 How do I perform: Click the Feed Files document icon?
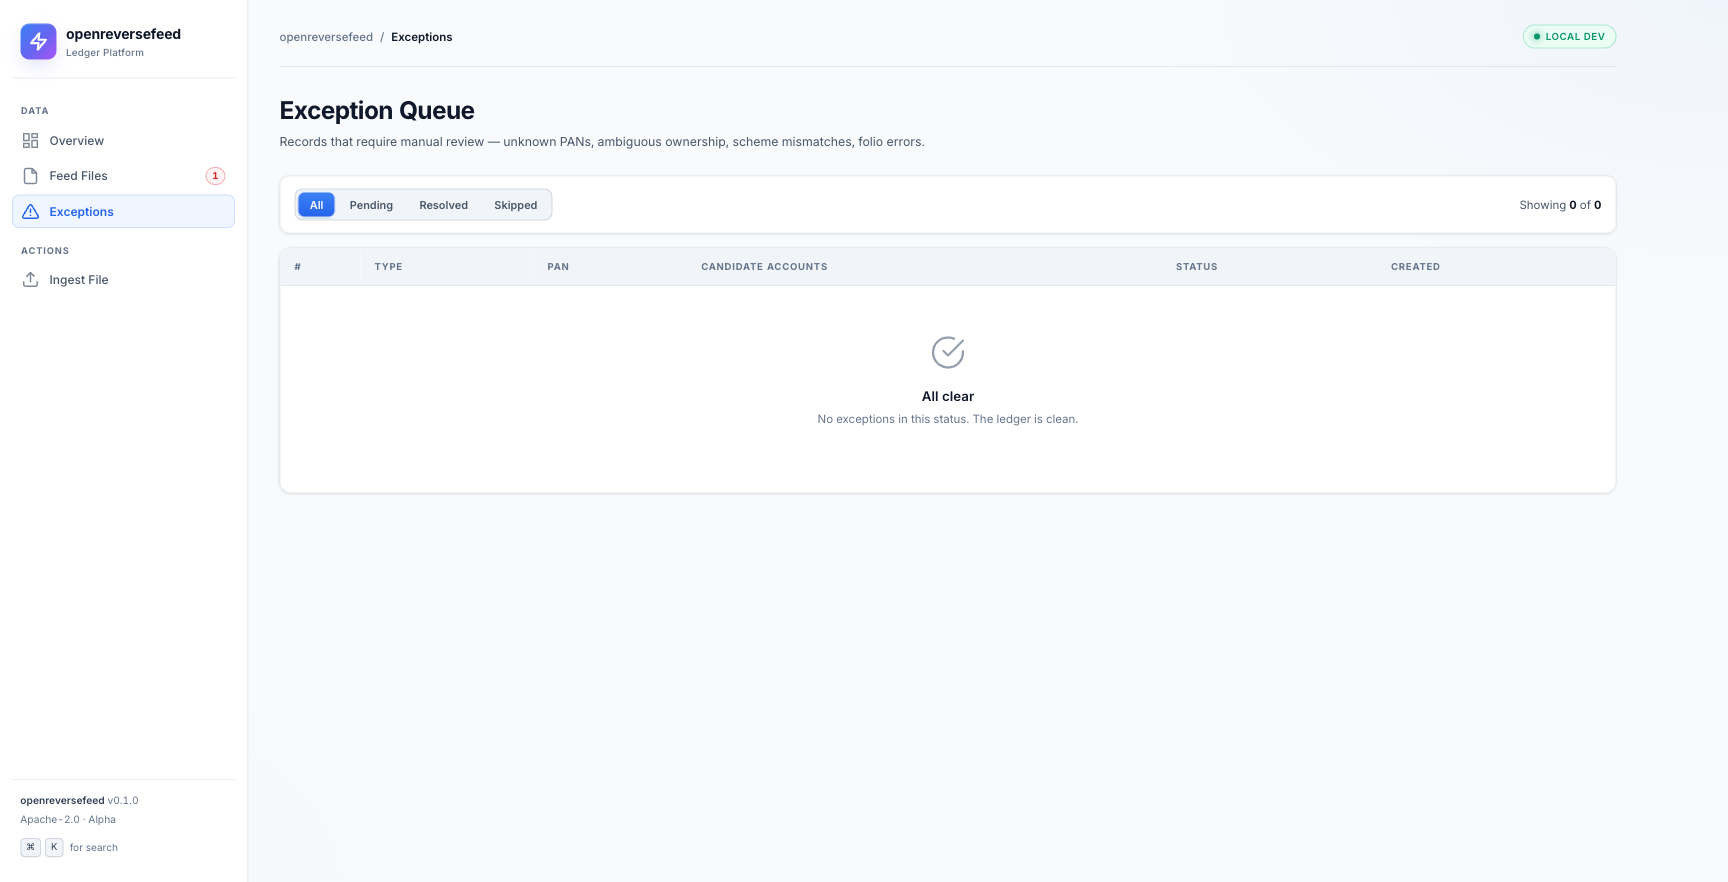31,176
